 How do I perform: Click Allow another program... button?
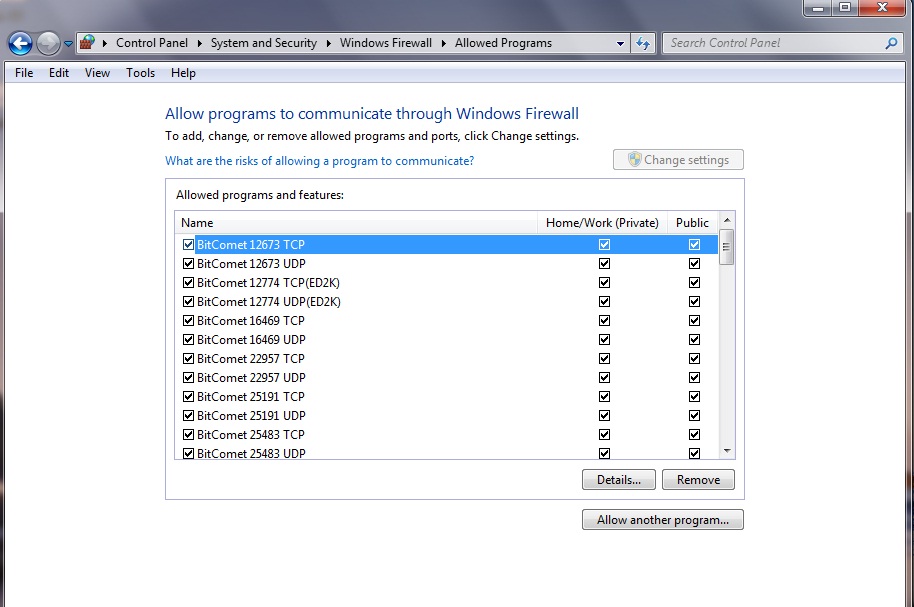pyautogui.click(x=663, y=520)
